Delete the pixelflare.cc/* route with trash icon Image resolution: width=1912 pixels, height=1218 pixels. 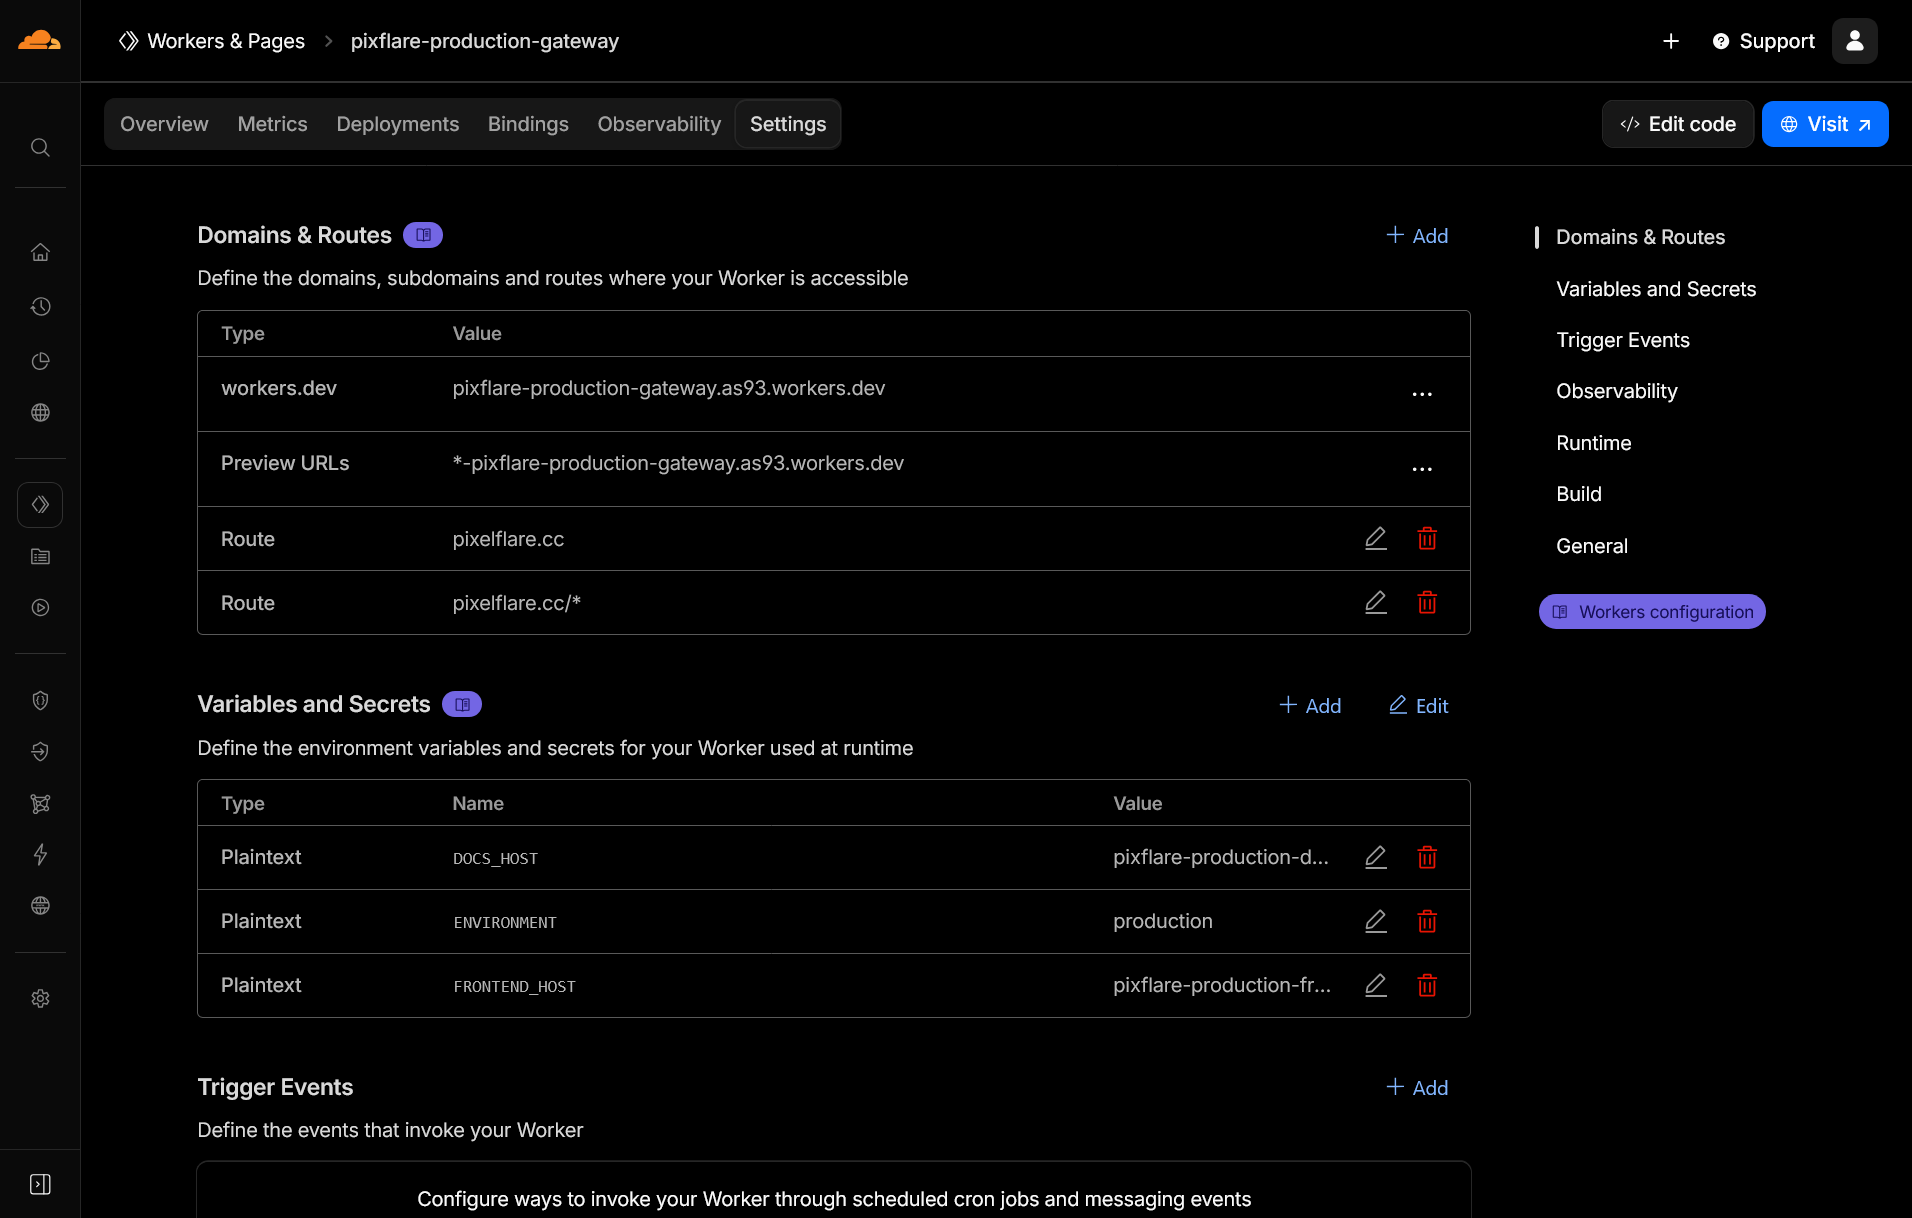[x=1427, y=602]
